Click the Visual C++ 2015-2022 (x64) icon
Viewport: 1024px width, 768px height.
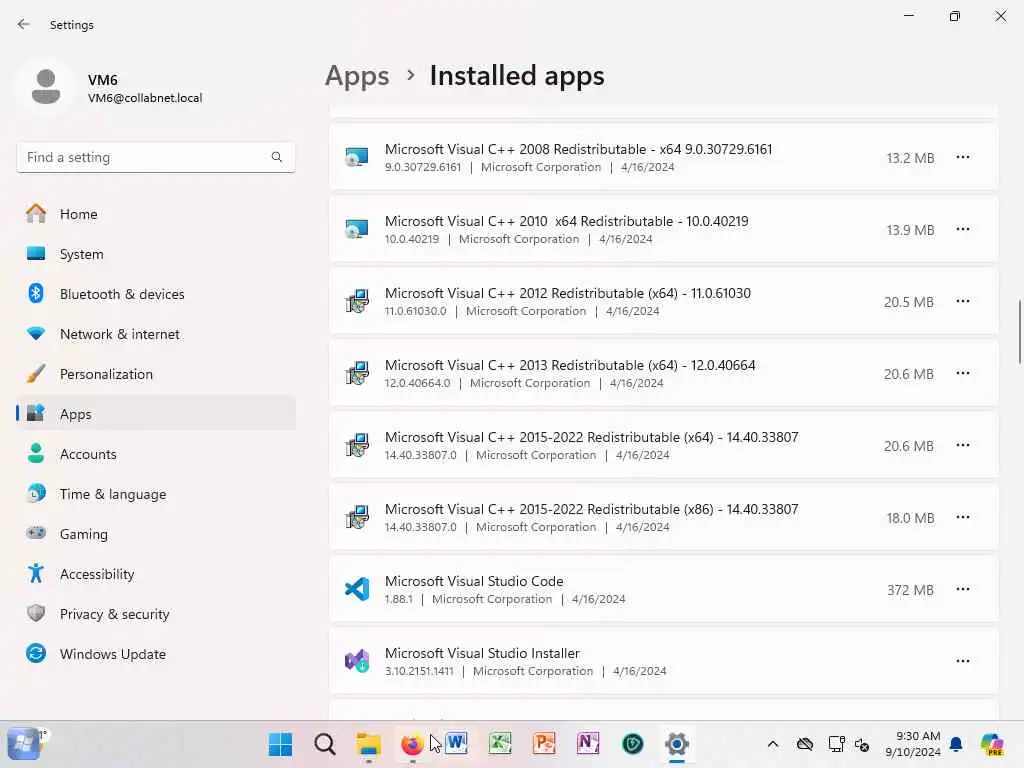click(x=357, y=445)
